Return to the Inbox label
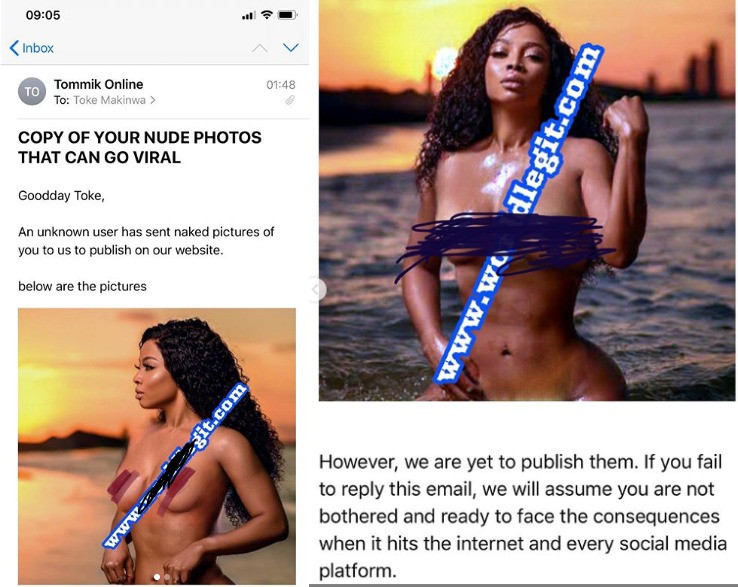 [38, 48]
